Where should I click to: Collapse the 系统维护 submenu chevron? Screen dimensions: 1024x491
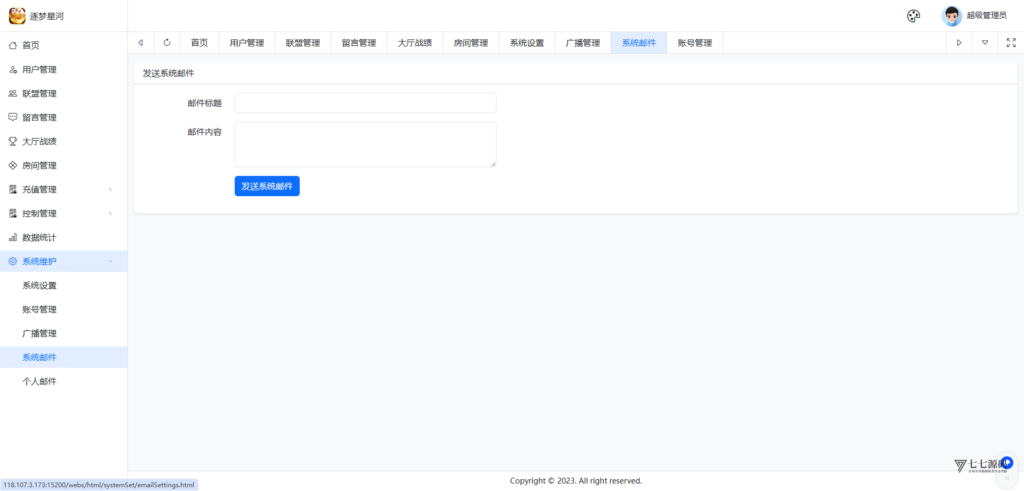pyautogui.click(x=110, y=261)
